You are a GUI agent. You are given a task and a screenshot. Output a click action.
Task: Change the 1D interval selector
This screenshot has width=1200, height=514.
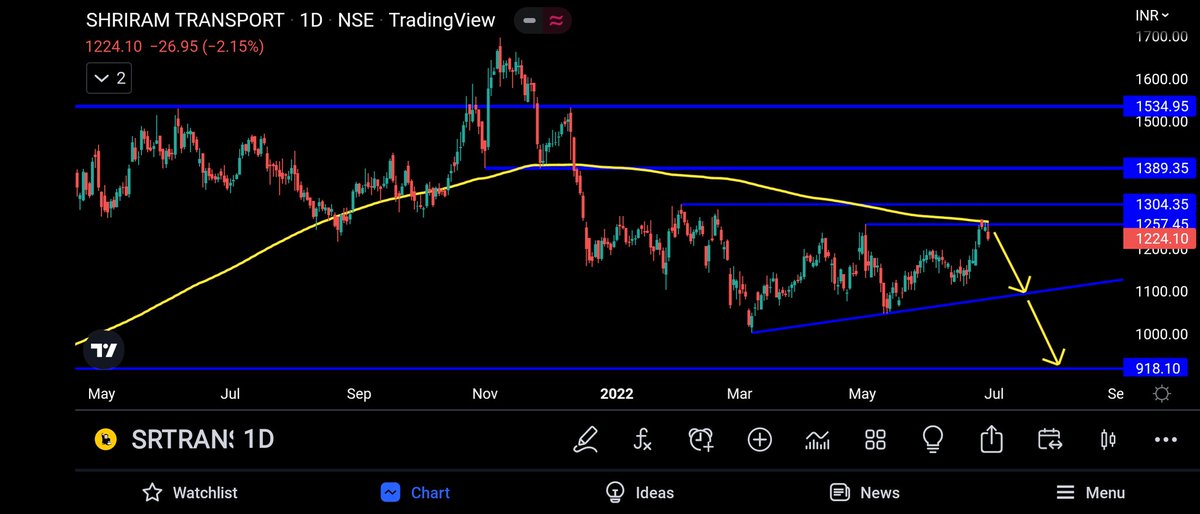pos(259,439)
